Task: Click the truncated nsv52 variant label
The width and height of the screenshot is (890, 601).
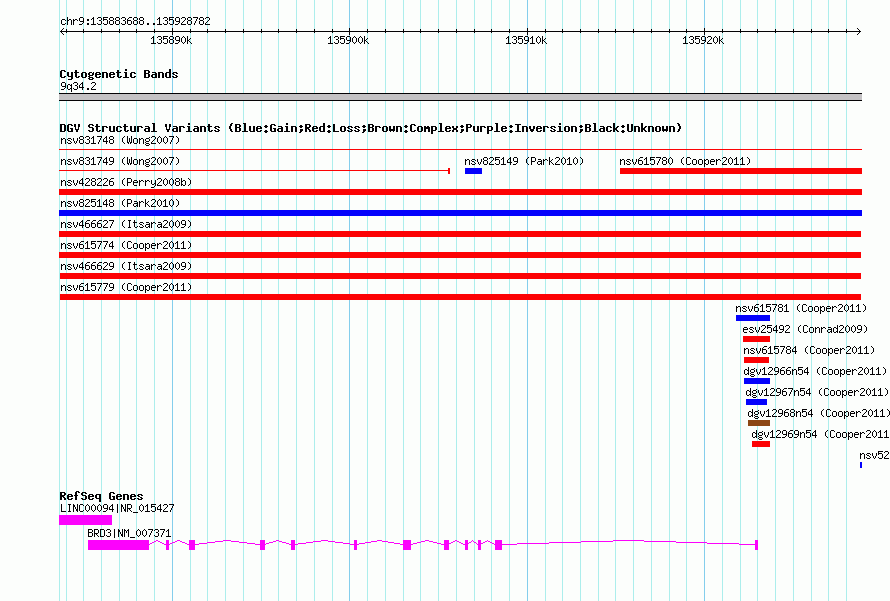Action: click(x=874, y=455)
